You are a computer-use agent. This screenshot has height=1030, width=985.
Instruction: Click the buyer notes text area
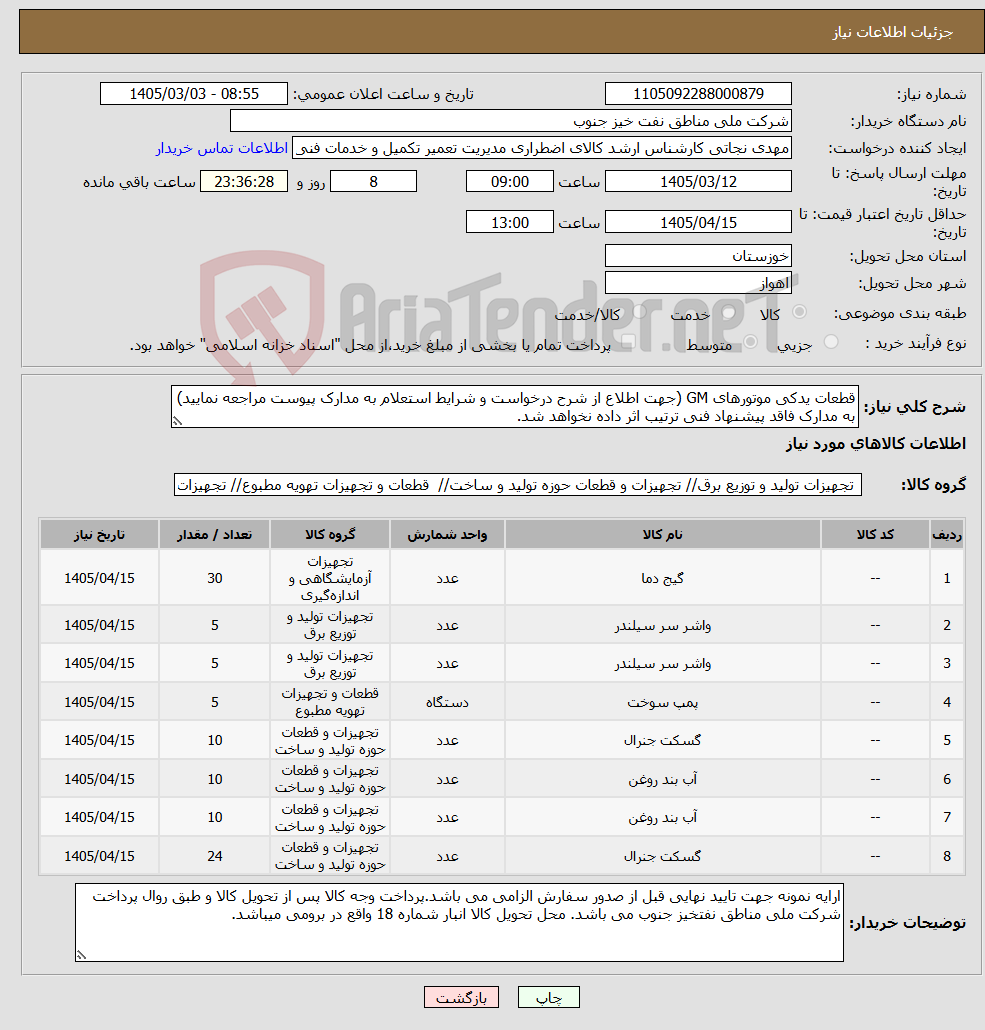(459, 922)
